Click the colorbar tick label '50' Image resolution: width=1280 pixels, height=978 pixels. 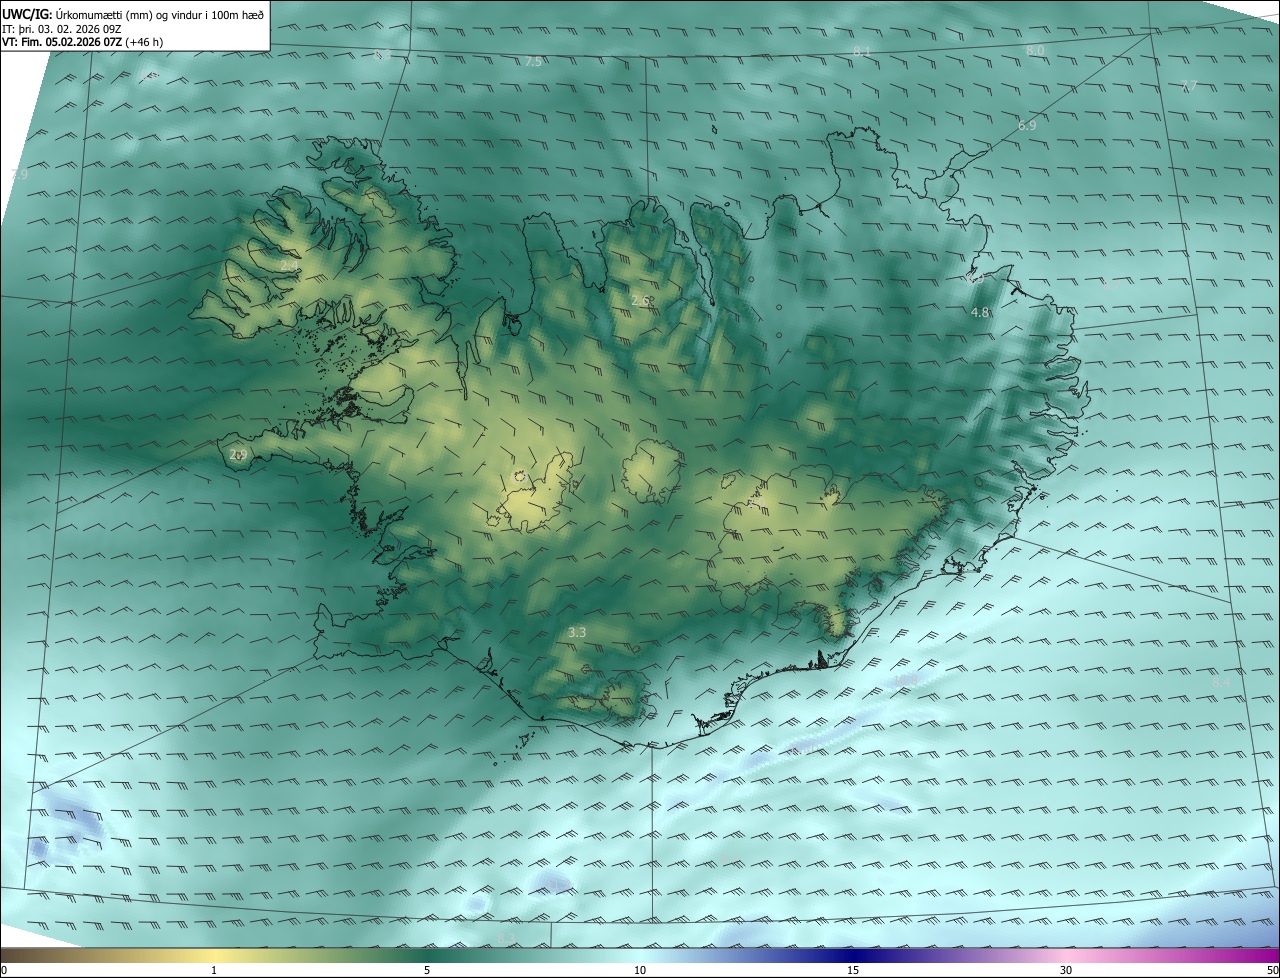(x=1273, y=970)
